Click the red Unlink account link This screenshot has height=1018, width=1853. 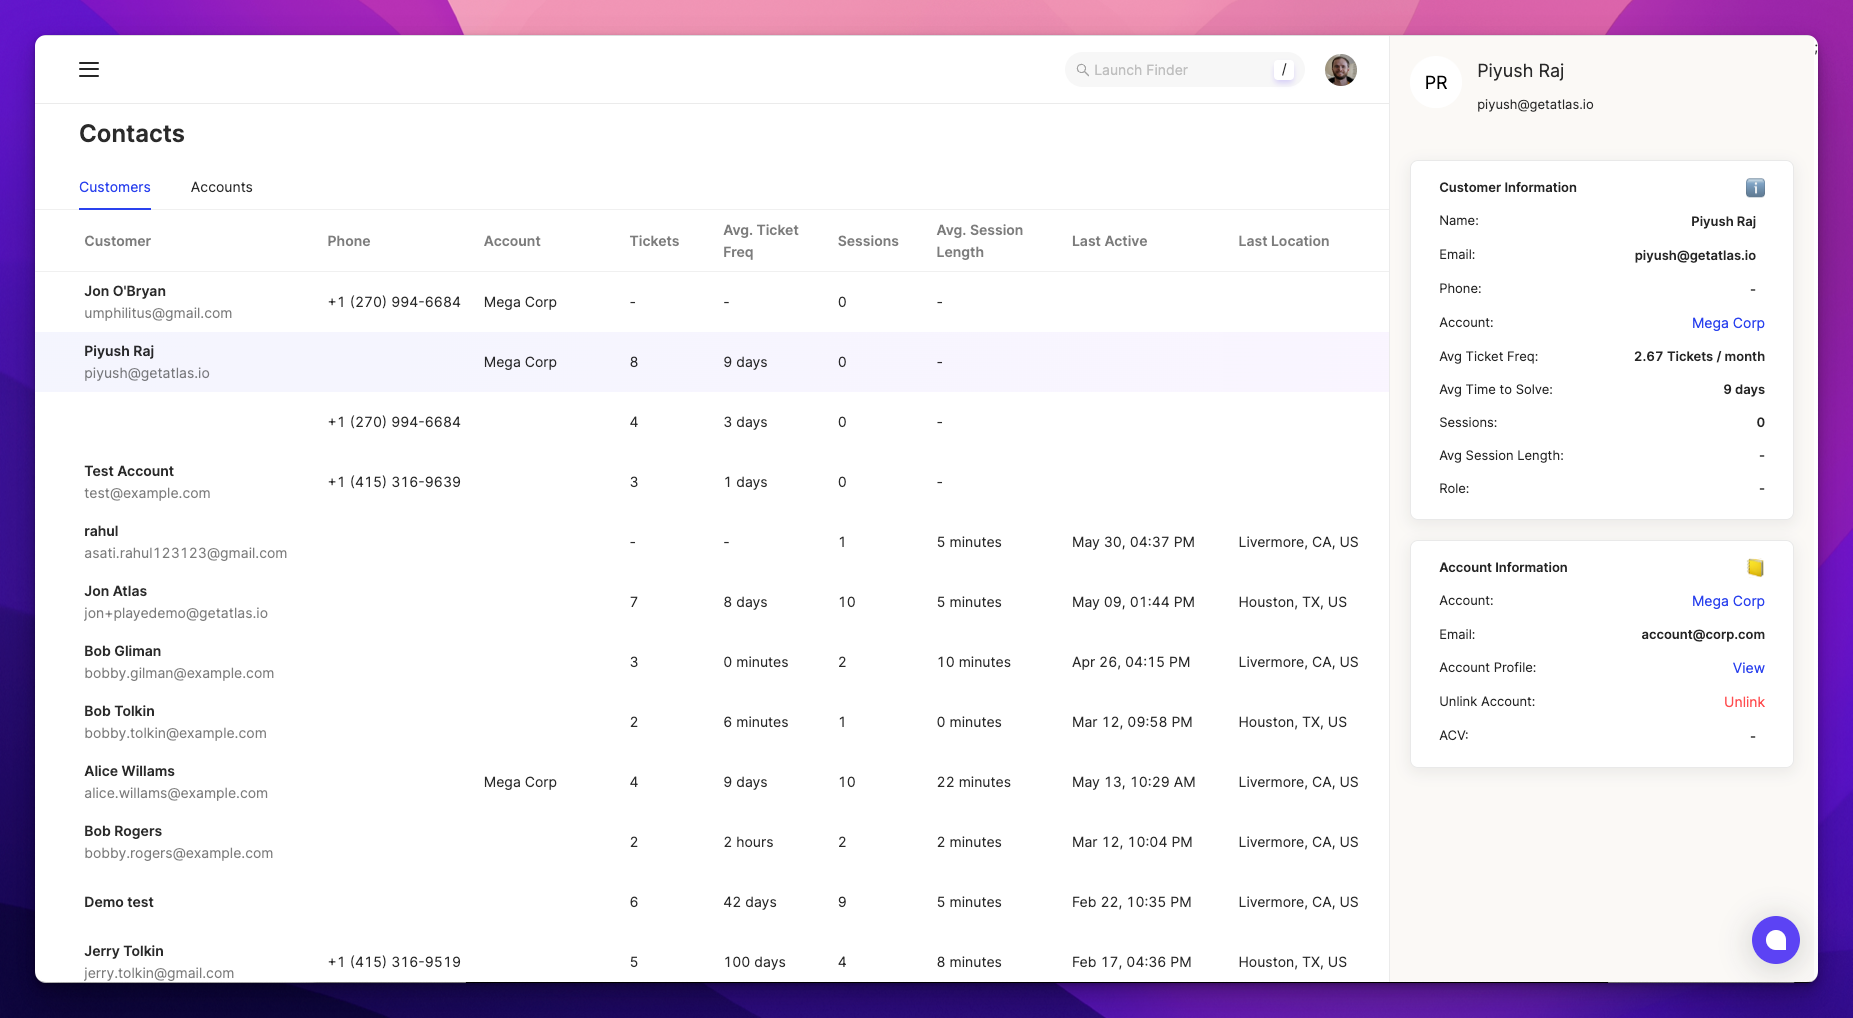pyautogui.click(x=1744, y=702)
